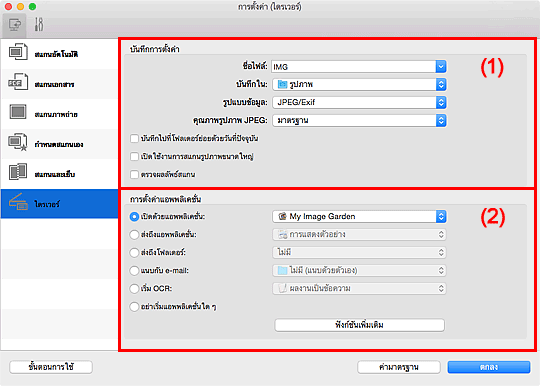The height and width of the screenshot is (386, 540).
Task: Select อย่าเริ่มแอพพลิเคชั่นใด ๆ radio button
Action: pos(134,306)
